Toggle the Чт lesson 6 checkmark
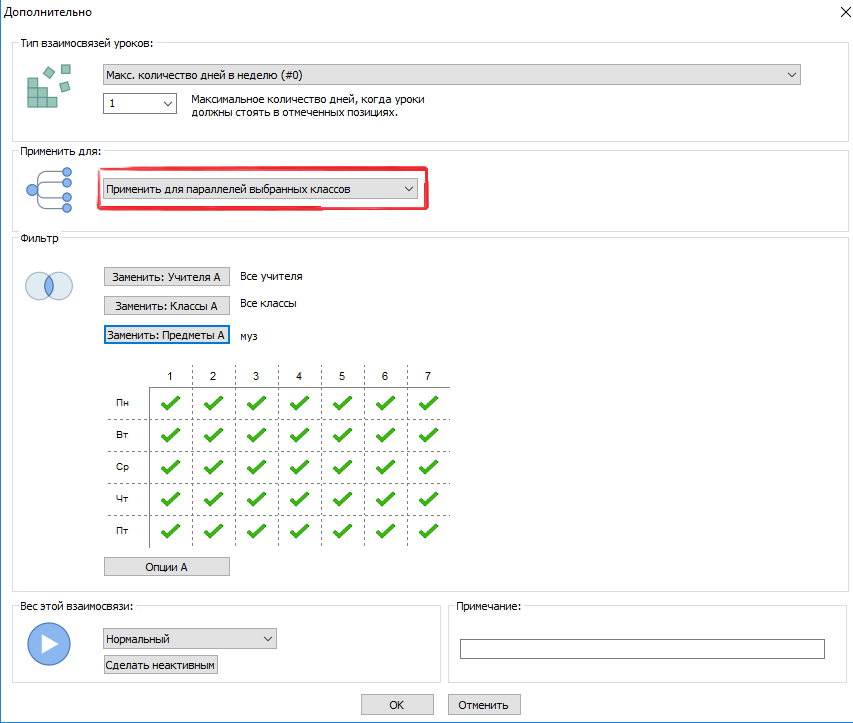Screen dimensions: 853x723 pyautogui.click(x=385, y=499)
